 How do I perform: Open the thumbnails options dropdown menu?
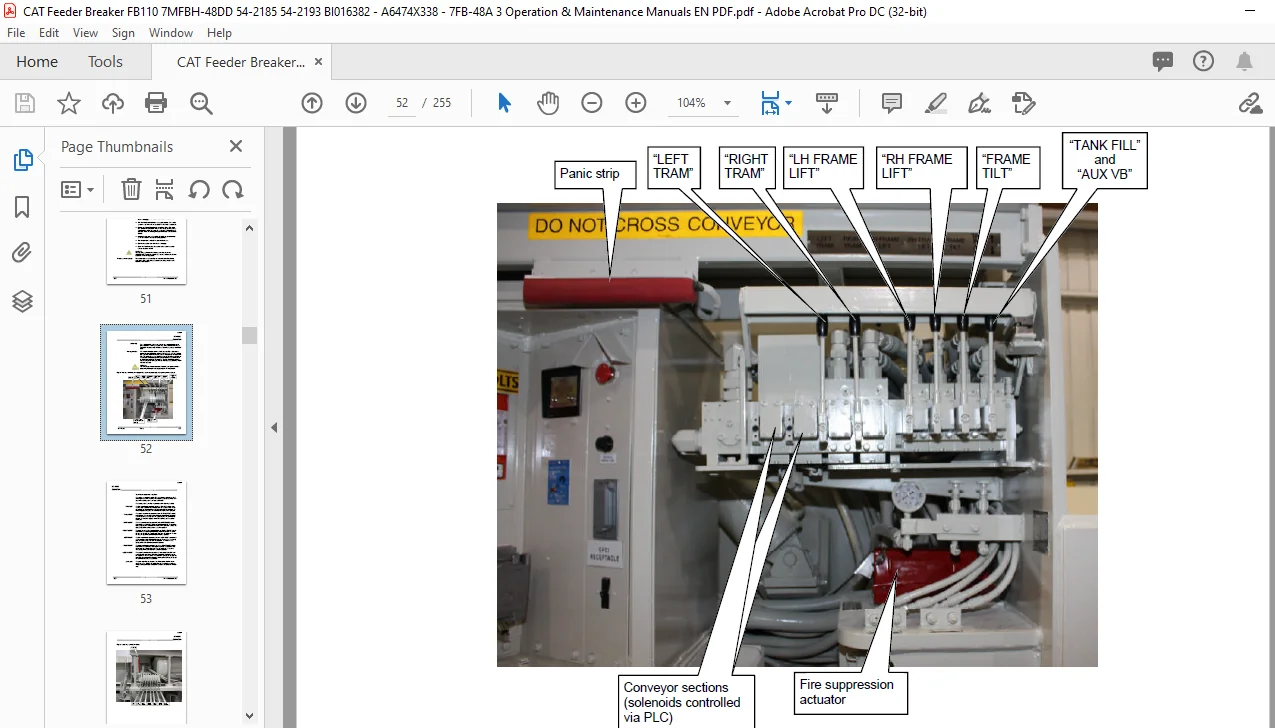78,189
